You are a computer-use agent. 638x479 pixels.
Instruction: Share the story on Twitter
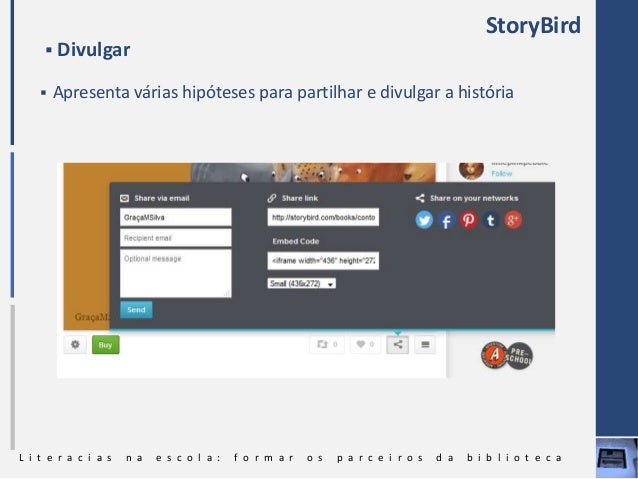tap(424, 220)
